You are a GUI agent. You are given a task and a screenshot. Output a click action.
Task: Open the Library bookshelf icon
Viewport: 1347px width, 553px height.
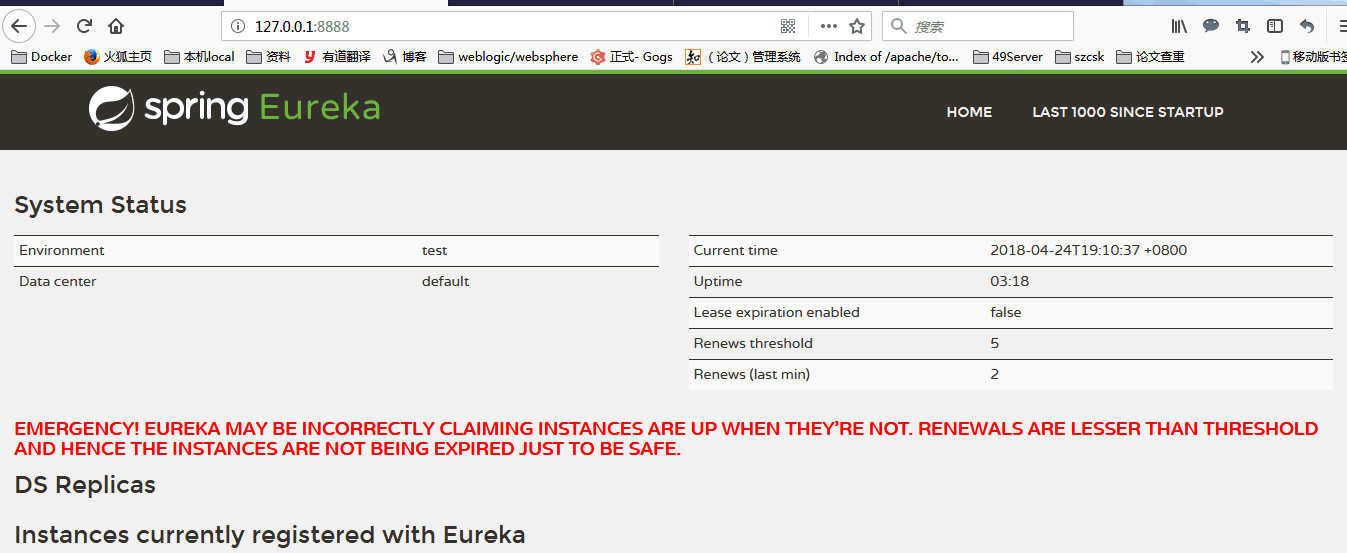[1179, 26]
